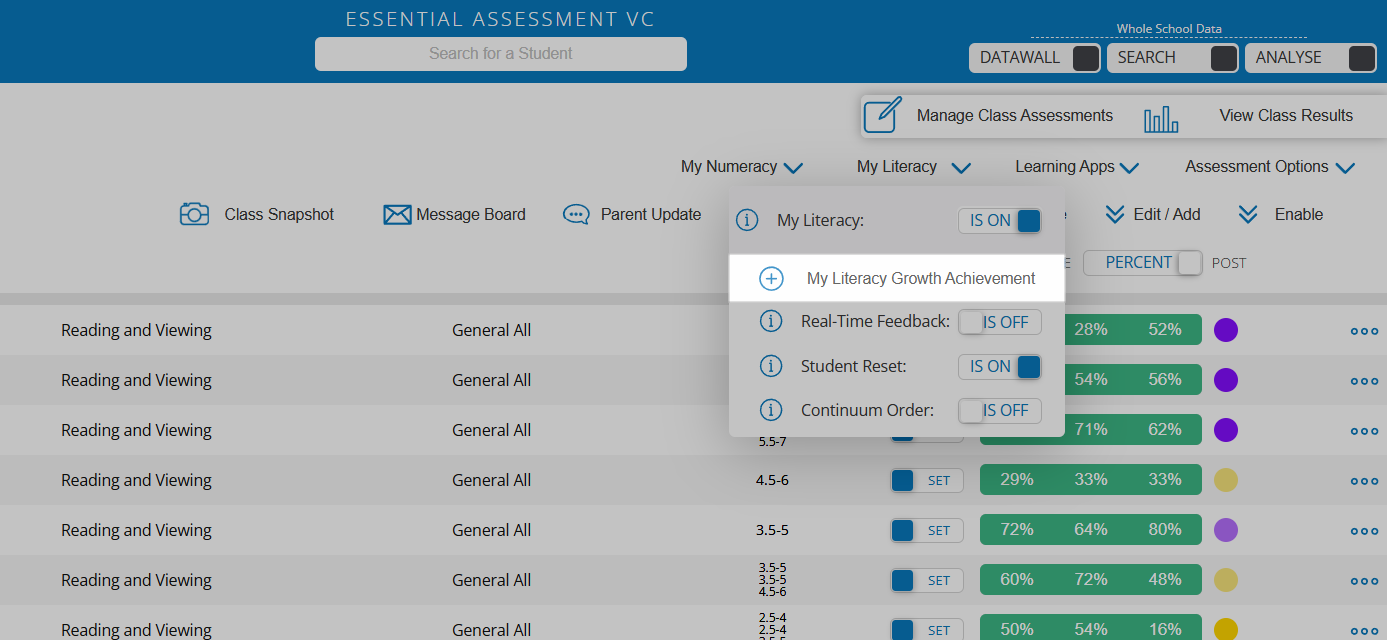Screen dimensions: 1387x640
Task: Open Parent Update speech bubble icon
Action: (576, 215)
